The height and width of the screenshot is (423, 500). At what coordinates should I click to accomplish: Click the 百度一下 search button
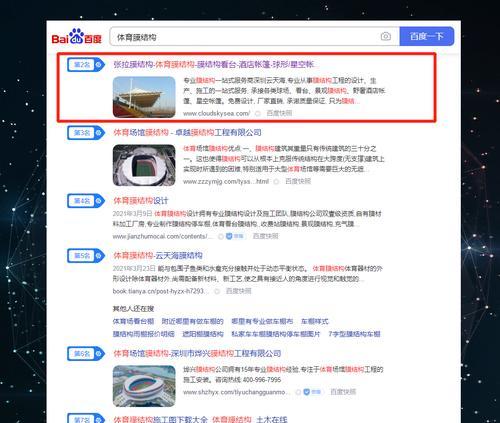(x=427, y=36)
